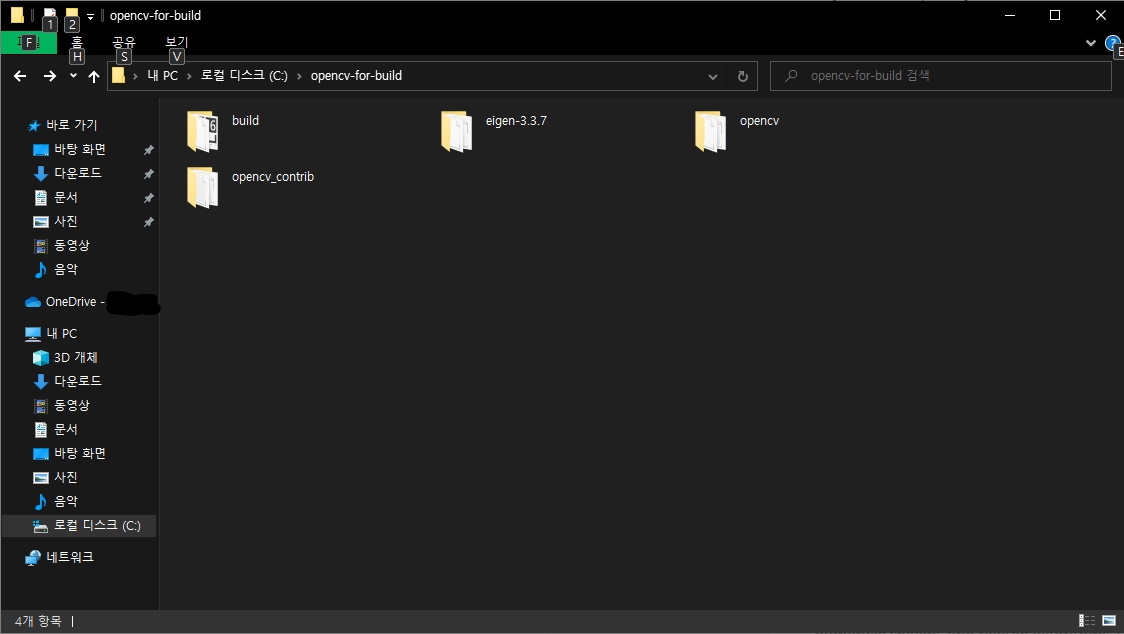This screenshot has width=1124, height=634.
Task: Select the opencv_contrib folder name
Action: [273, 176]
